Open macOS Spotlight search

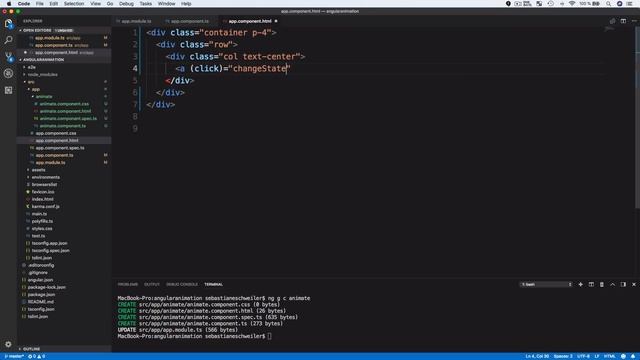coord(608,4)
